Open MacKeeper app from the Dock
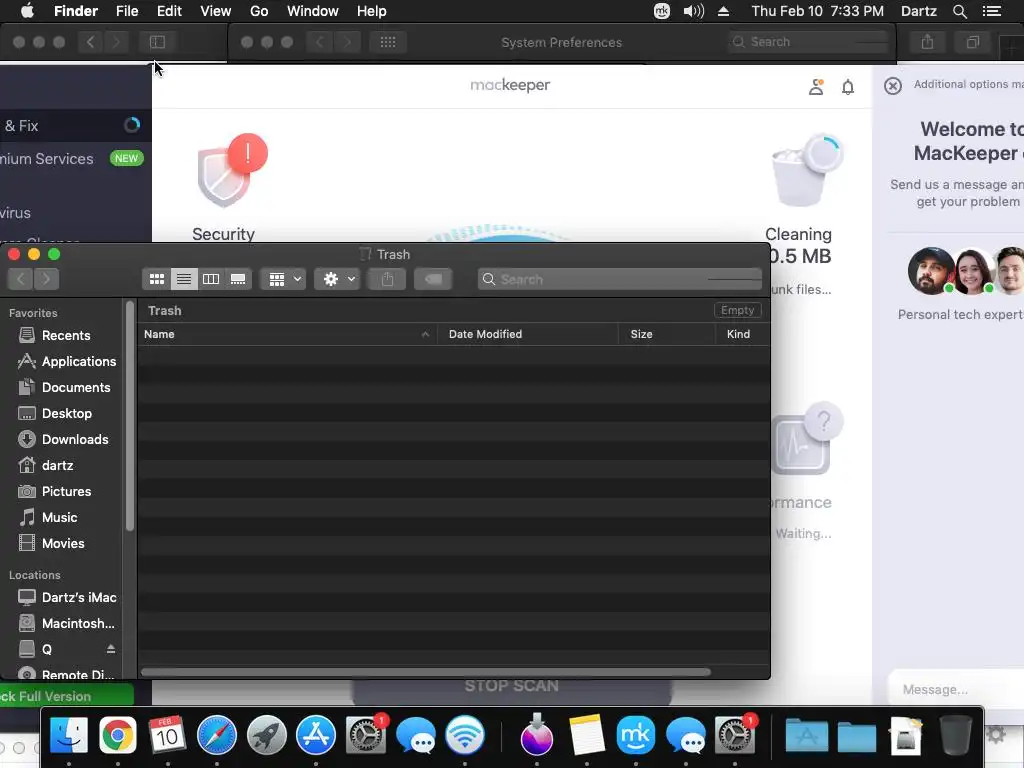The height and width of the screenshot is (768, 1024). coord(635,735)
